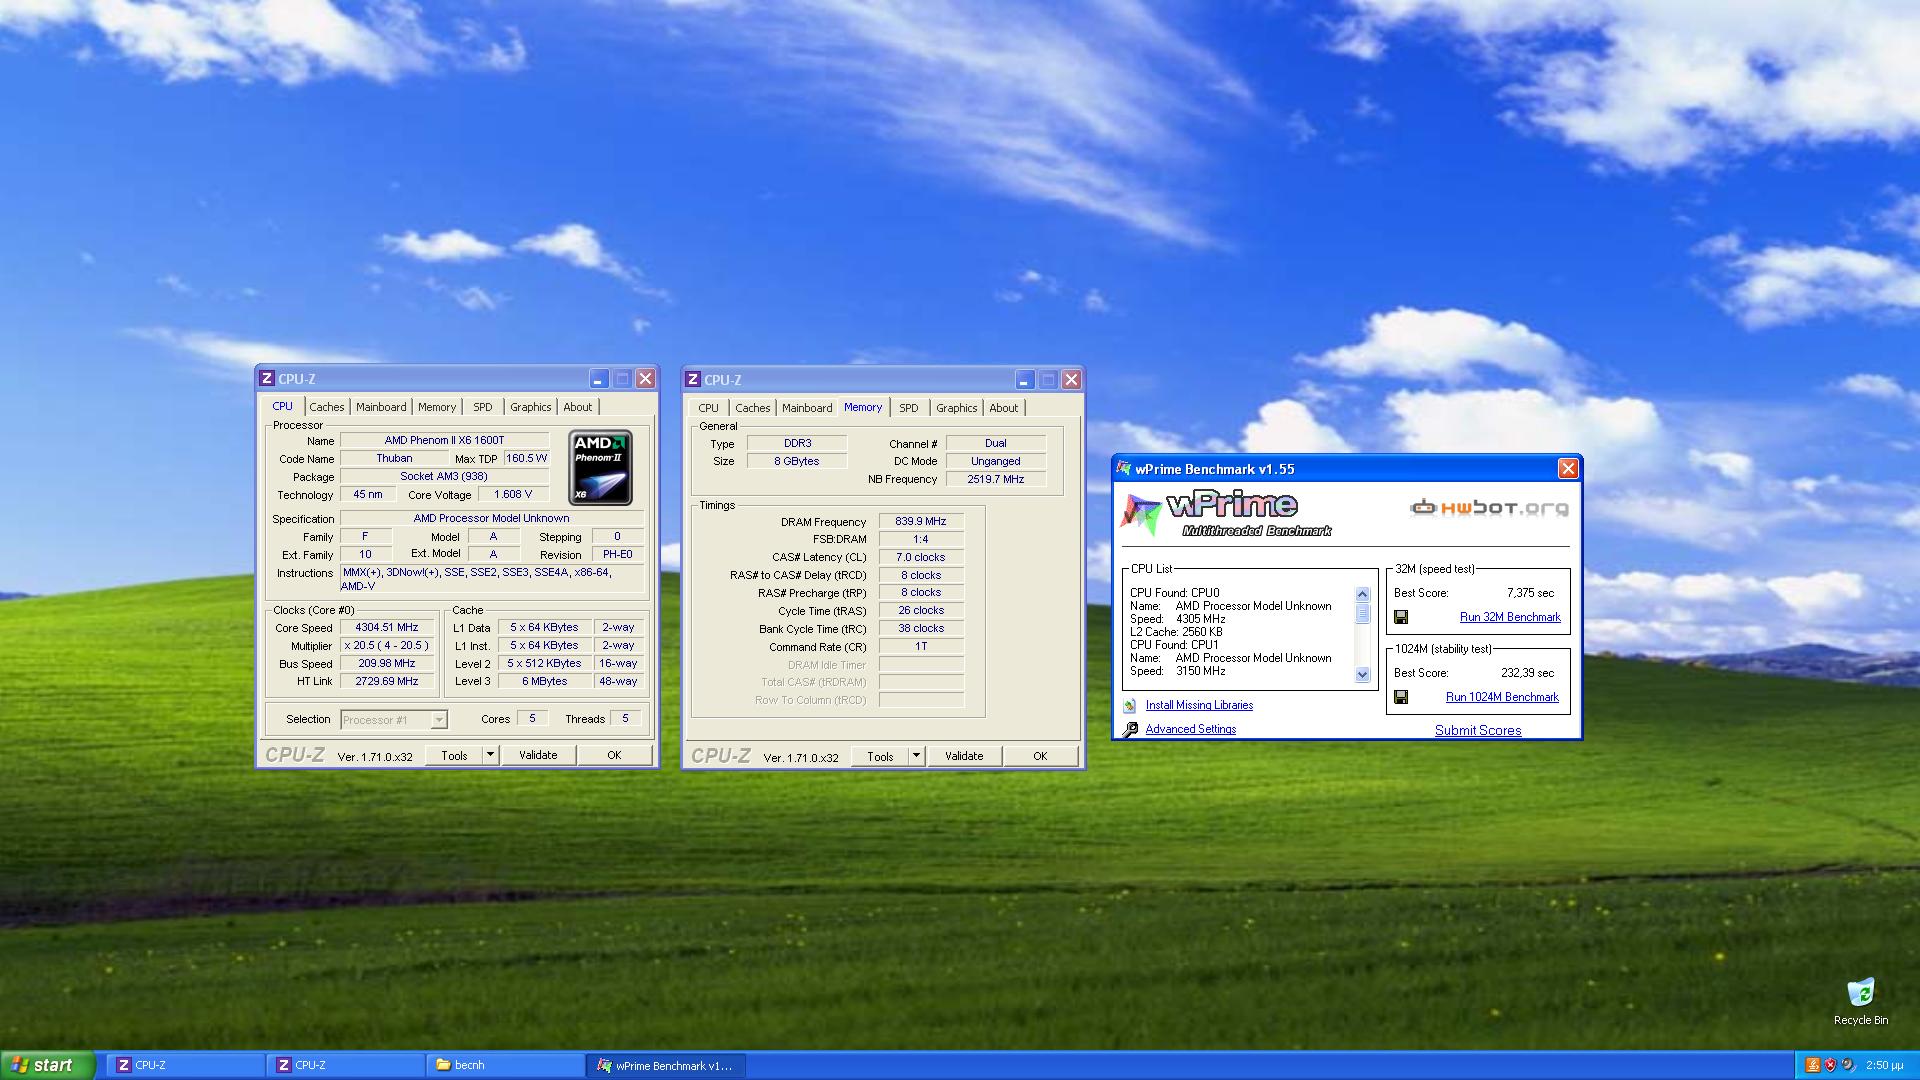Click Validate in Memory CPU-Z window
This screenshot has width=1920, height=1080.
(964, 756)
